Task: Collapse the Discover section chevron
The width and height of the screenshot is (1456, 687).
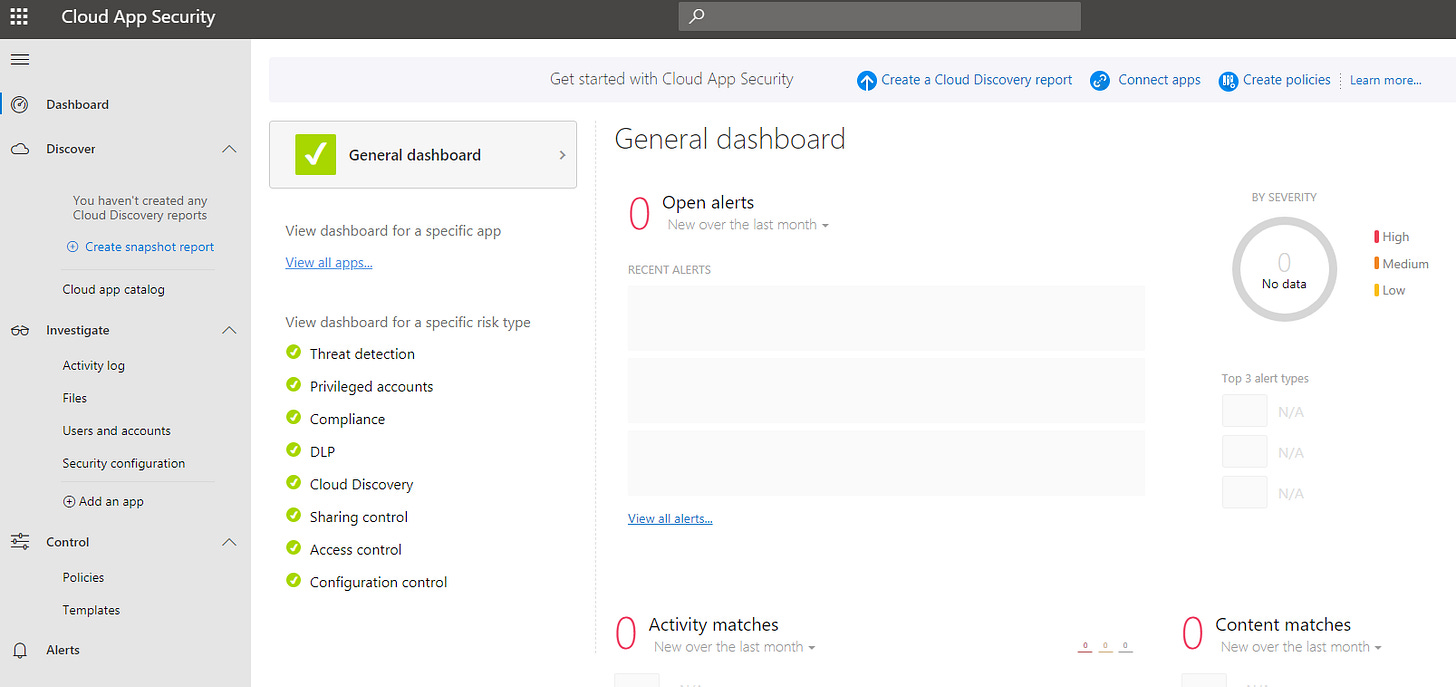Action: tap(229, 149)
